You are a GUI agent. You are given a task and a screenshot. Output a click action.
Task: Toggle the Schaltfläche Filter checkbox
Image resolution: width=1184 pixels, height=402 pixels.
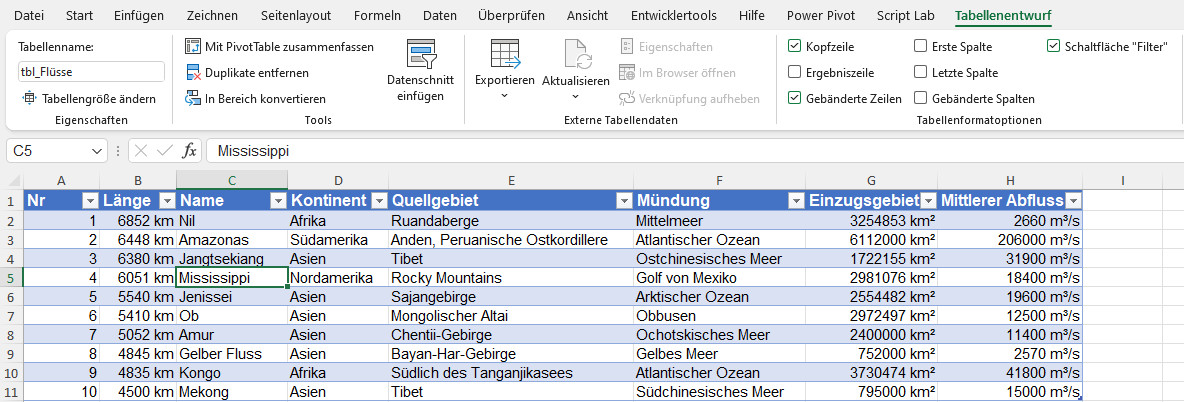[x=1054, y=47]
